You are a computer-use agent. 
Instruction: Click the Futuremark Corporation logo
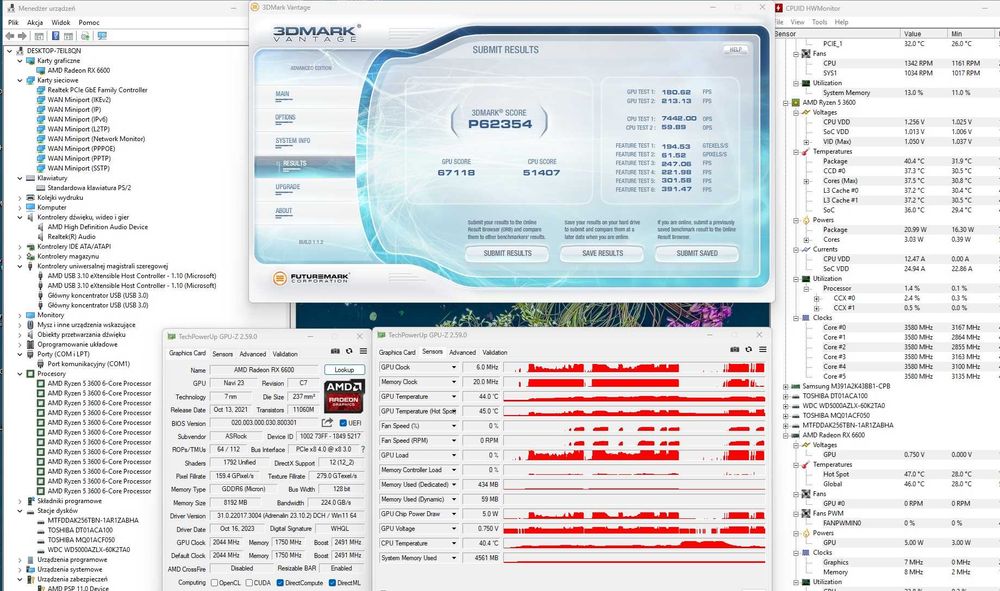[311, 278]
